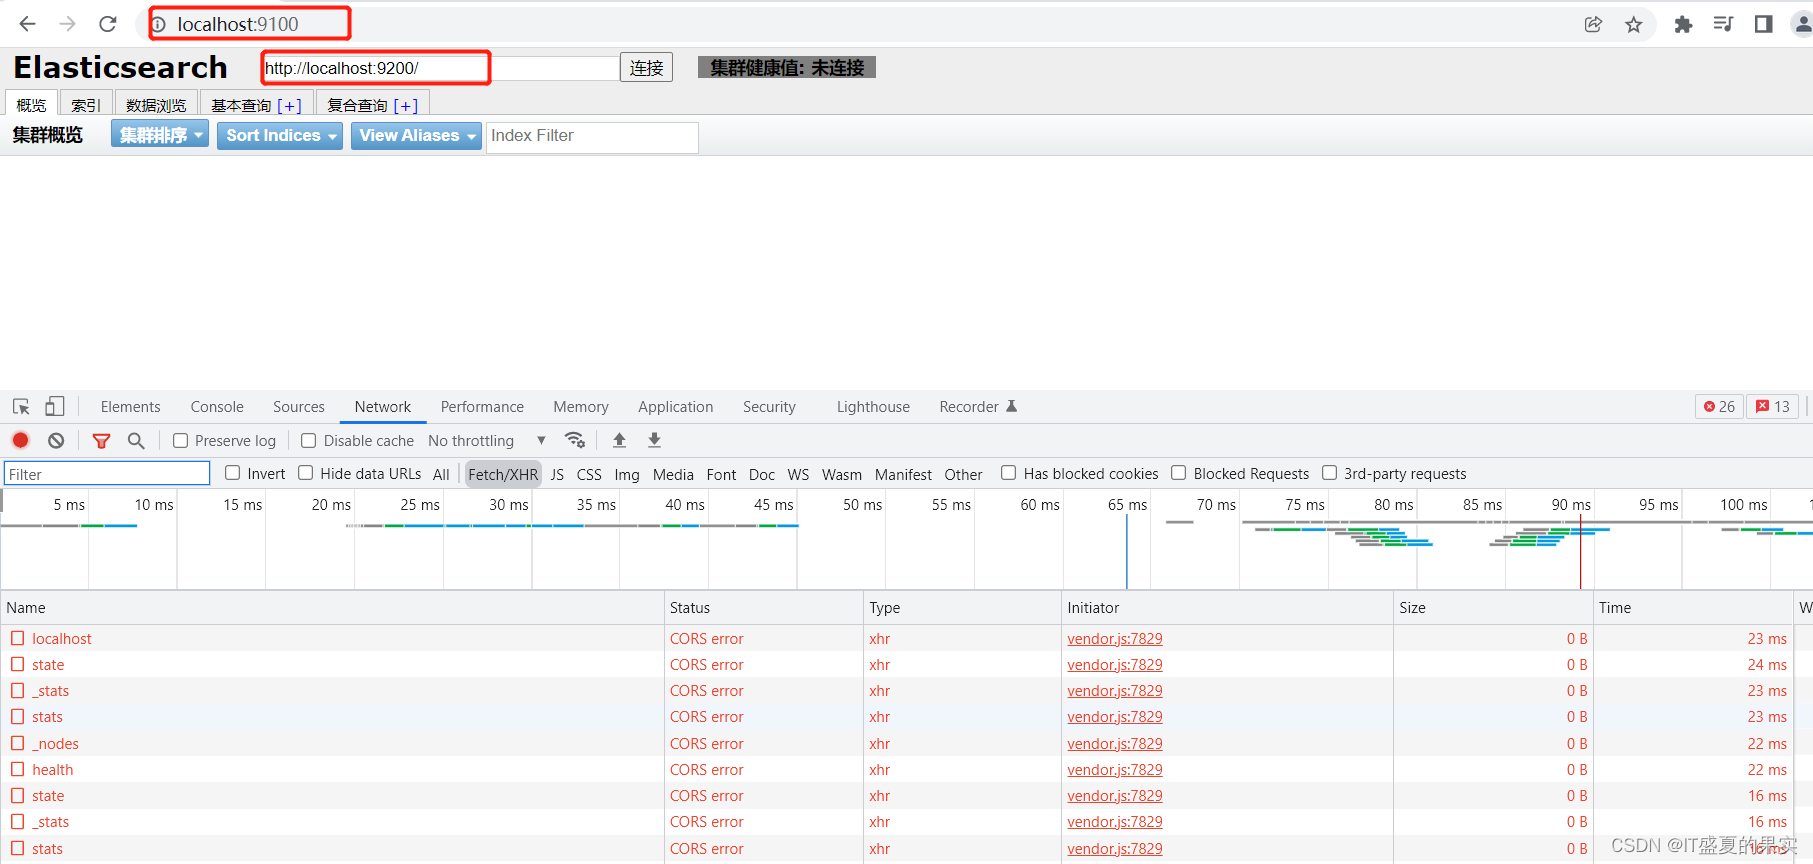Screen dimensions: 1813x864
Task: Open the No throttling dropdown
Action: (487, 441)
